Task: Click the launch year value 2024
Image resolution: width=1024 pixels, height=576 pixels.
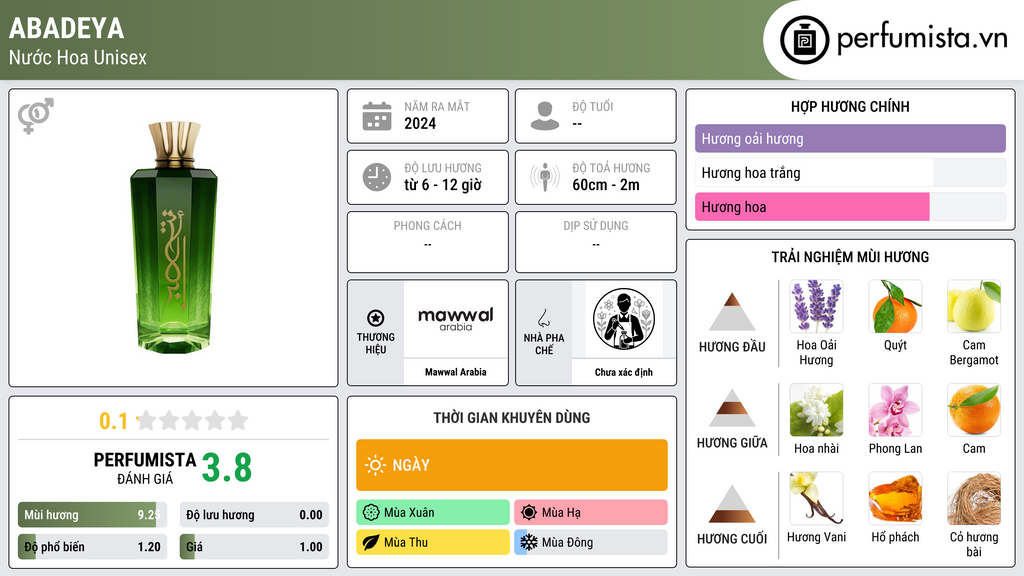Action: (x=420, y=123)
